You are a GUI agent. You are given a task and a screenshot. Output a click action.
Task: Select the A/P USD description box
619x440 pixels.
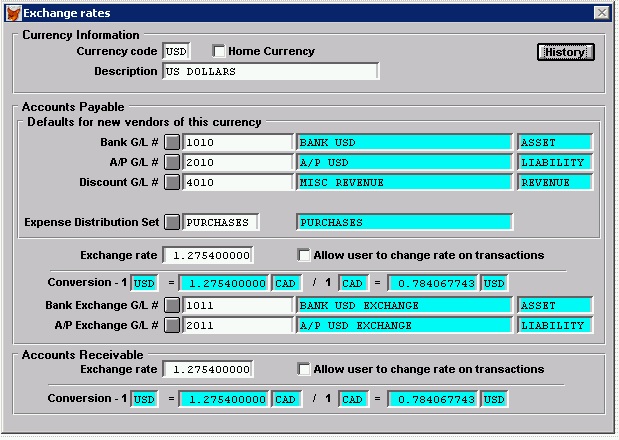(x=404, y=163)
